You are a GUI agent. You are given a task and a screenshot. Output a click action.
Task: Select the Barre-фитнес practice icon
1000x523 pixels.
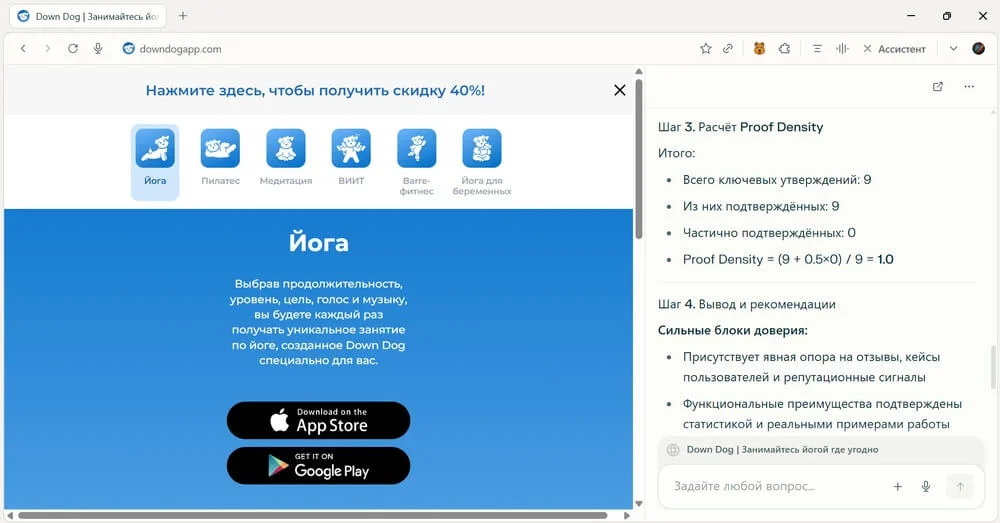(416, 149)
